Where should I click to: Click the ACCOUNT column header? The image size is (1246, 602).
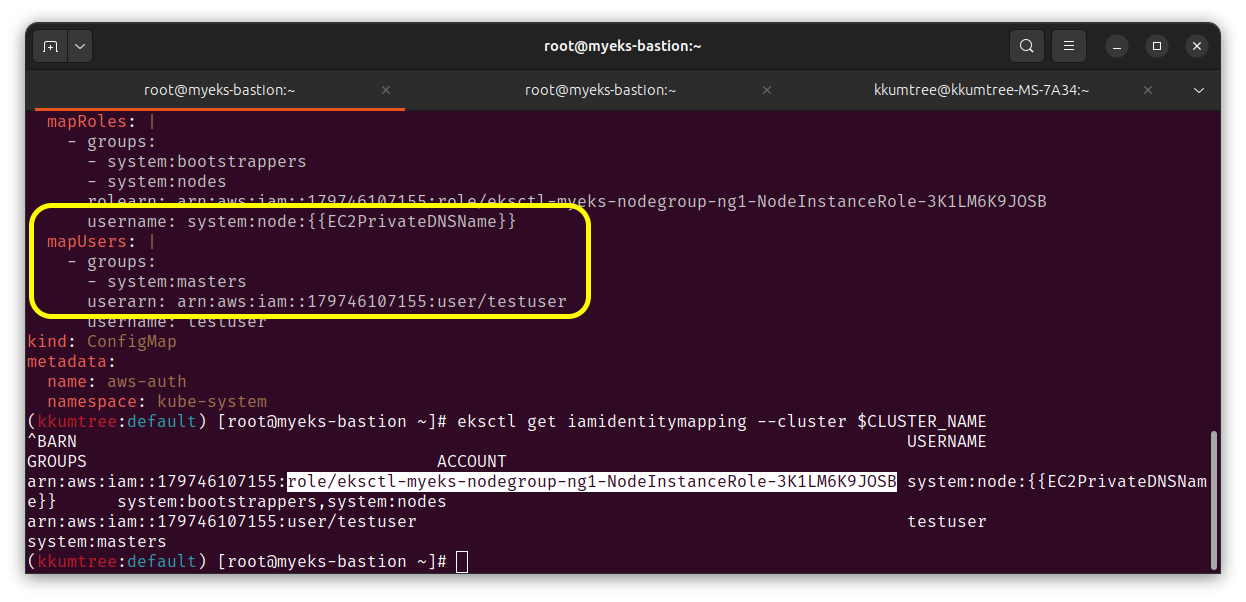point(472,461)
